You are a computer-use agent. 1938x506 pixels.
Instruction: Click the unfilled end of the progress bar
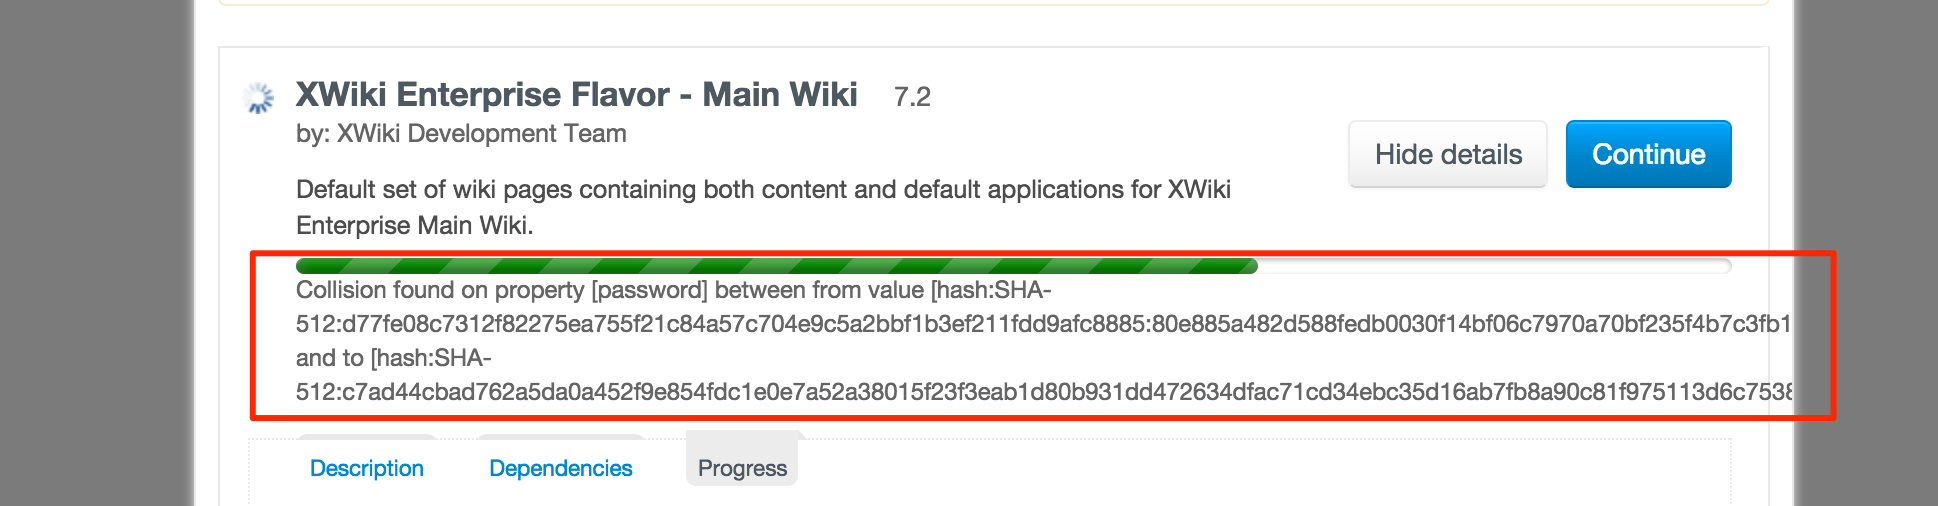[x=1493, y=266]
